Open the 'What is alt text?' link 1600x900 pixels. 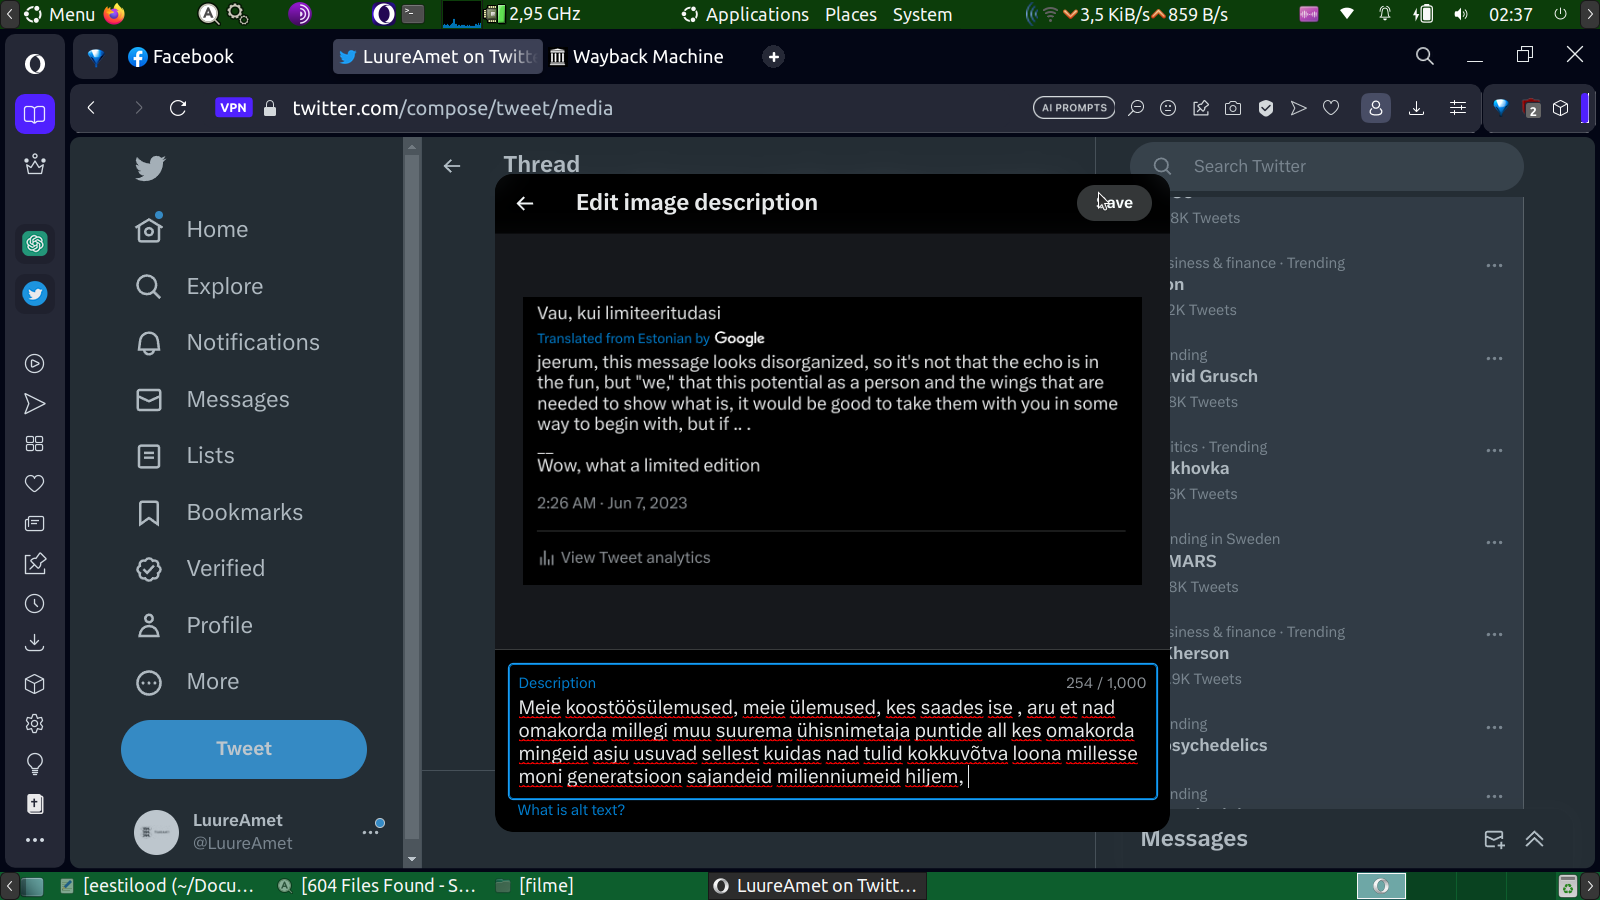coord(571,810)
